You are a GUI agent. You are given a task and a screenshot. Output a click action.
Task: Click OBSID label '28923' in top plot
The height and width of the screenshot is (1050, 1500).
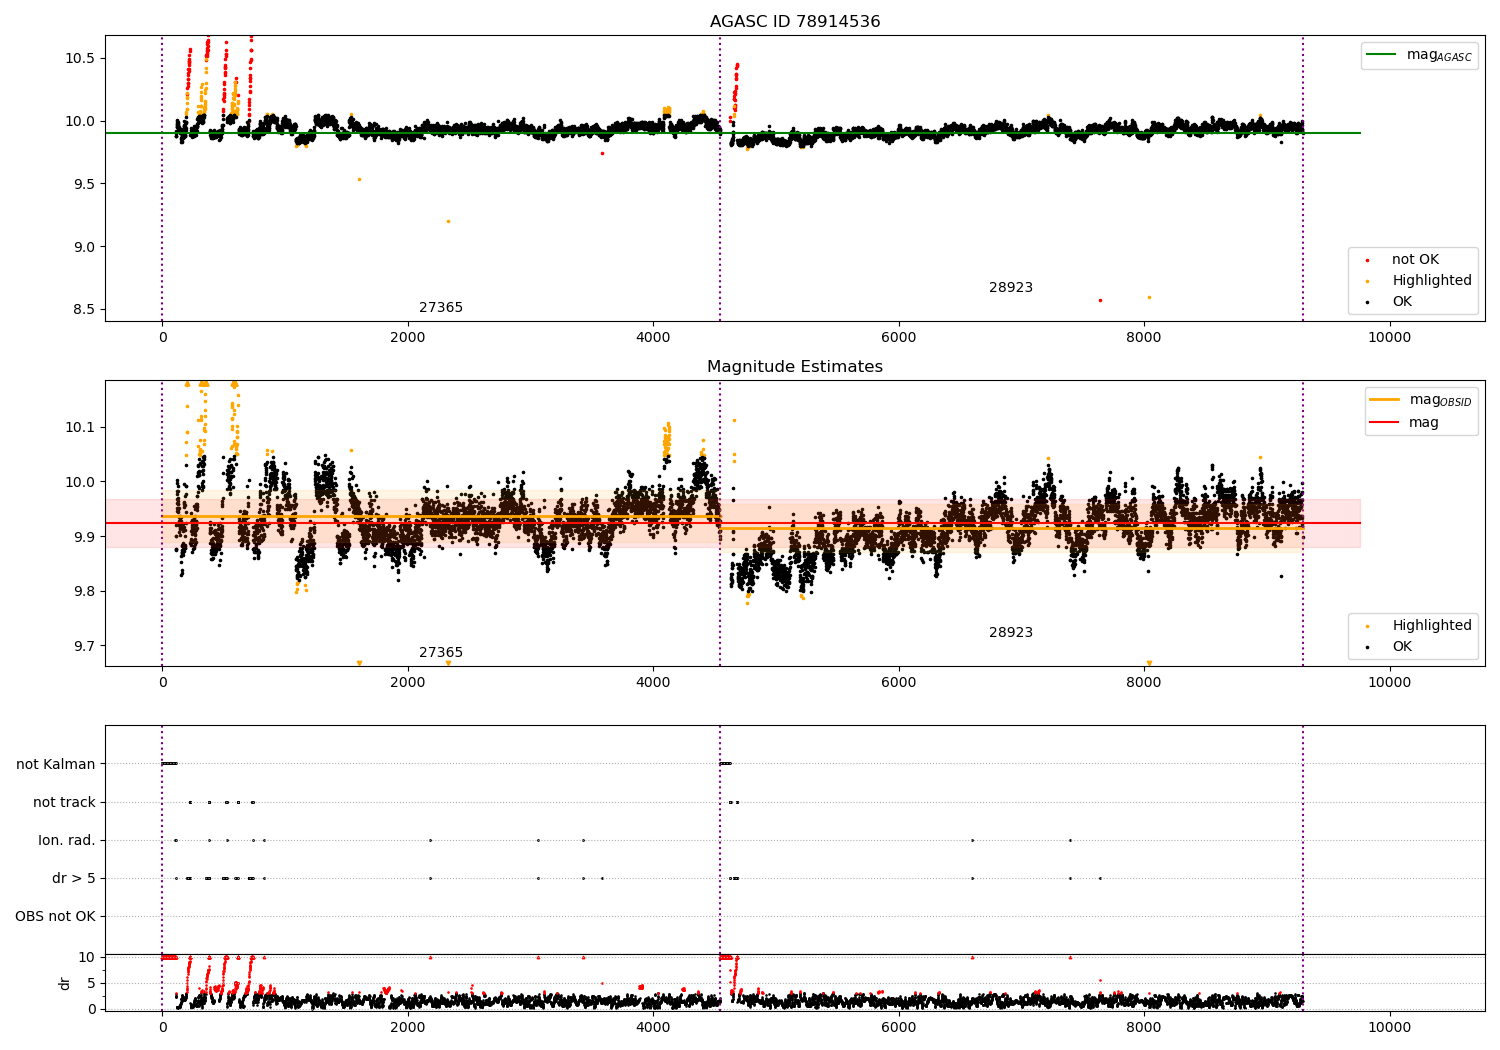(x=1011, y=288)
